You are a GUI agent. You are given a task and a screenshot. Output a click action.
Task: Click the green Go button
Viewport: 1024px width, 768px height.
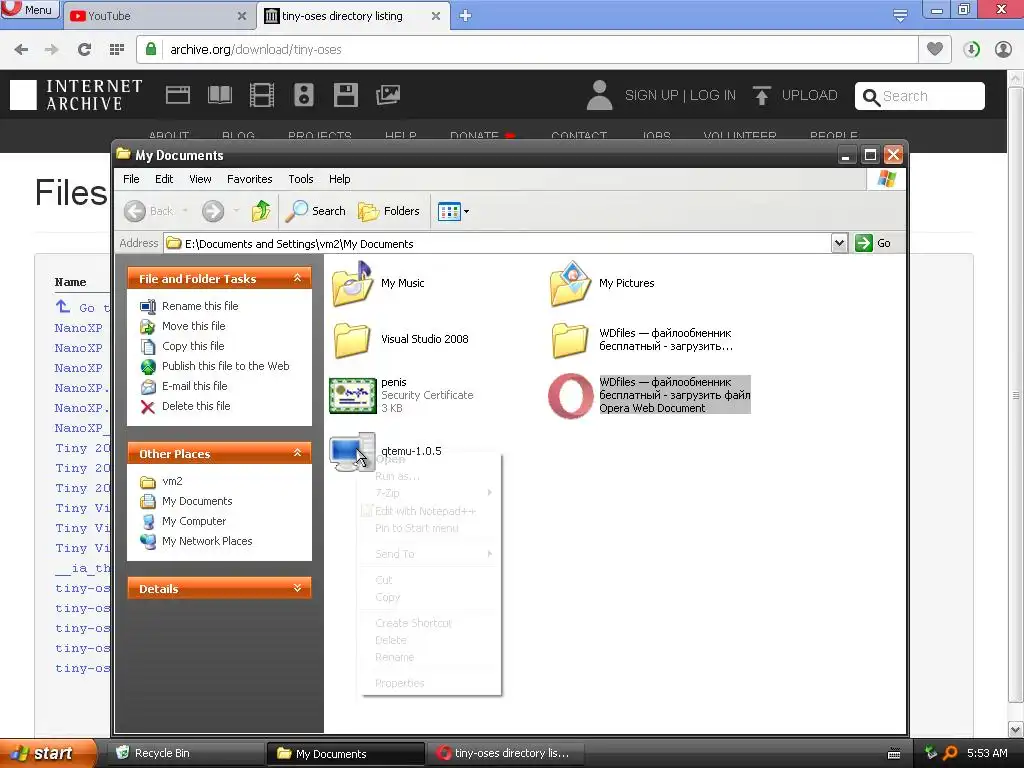click(x=873, y=244)
